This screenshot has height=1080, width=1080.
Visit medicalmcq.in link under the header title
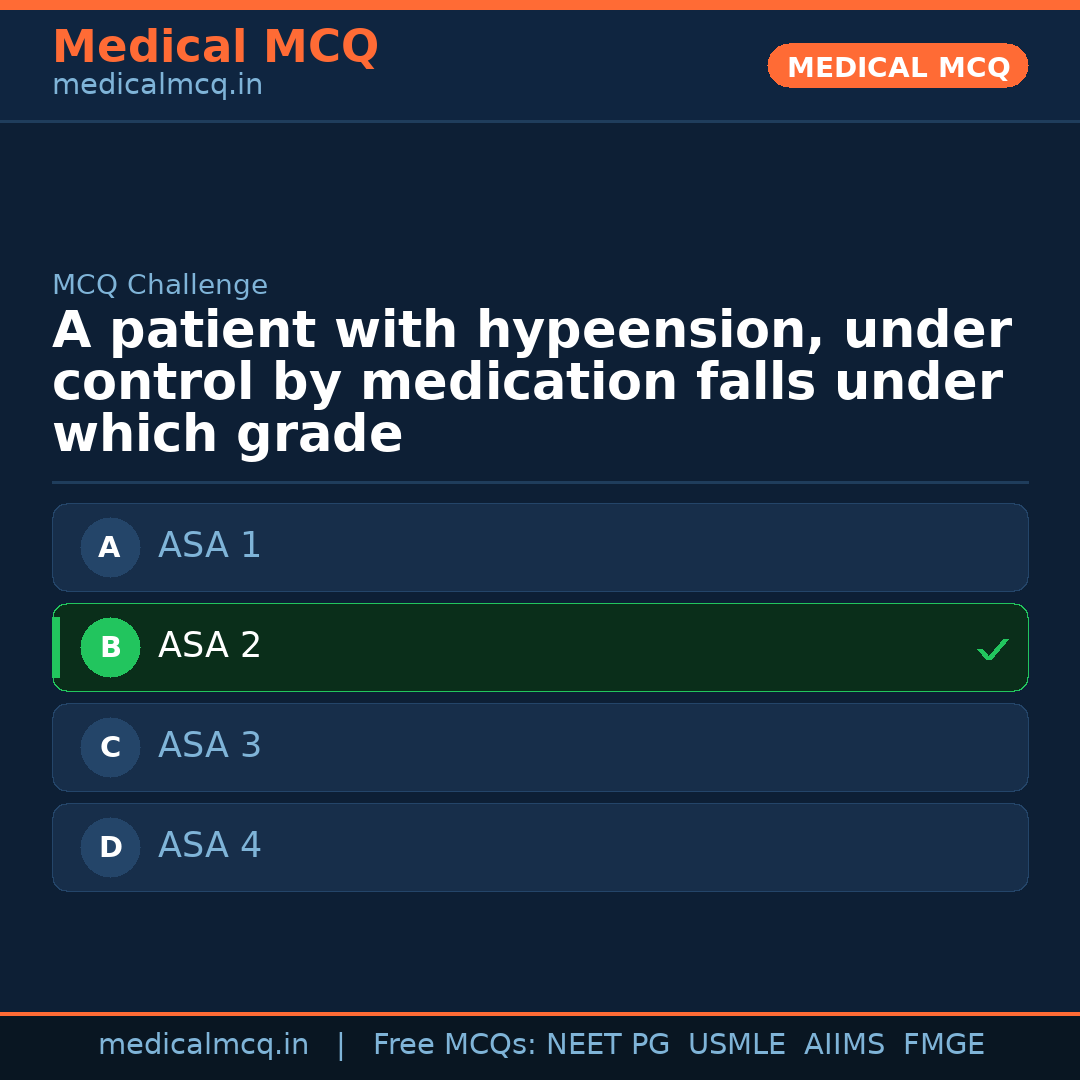click(157, 86)
